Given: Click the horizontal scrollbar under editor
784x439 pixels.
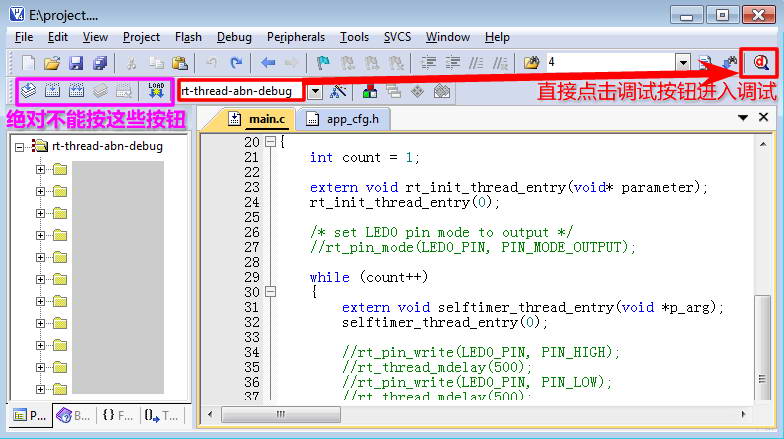Looking at the screenshot, I should [480, 415].
